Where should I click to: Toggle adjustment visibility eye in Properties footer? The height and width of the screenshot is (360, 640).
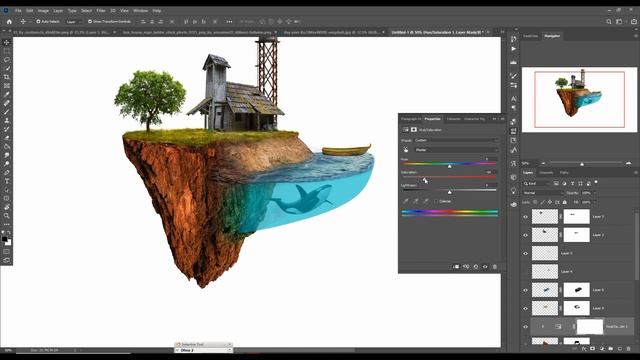[x=485, y=267]
